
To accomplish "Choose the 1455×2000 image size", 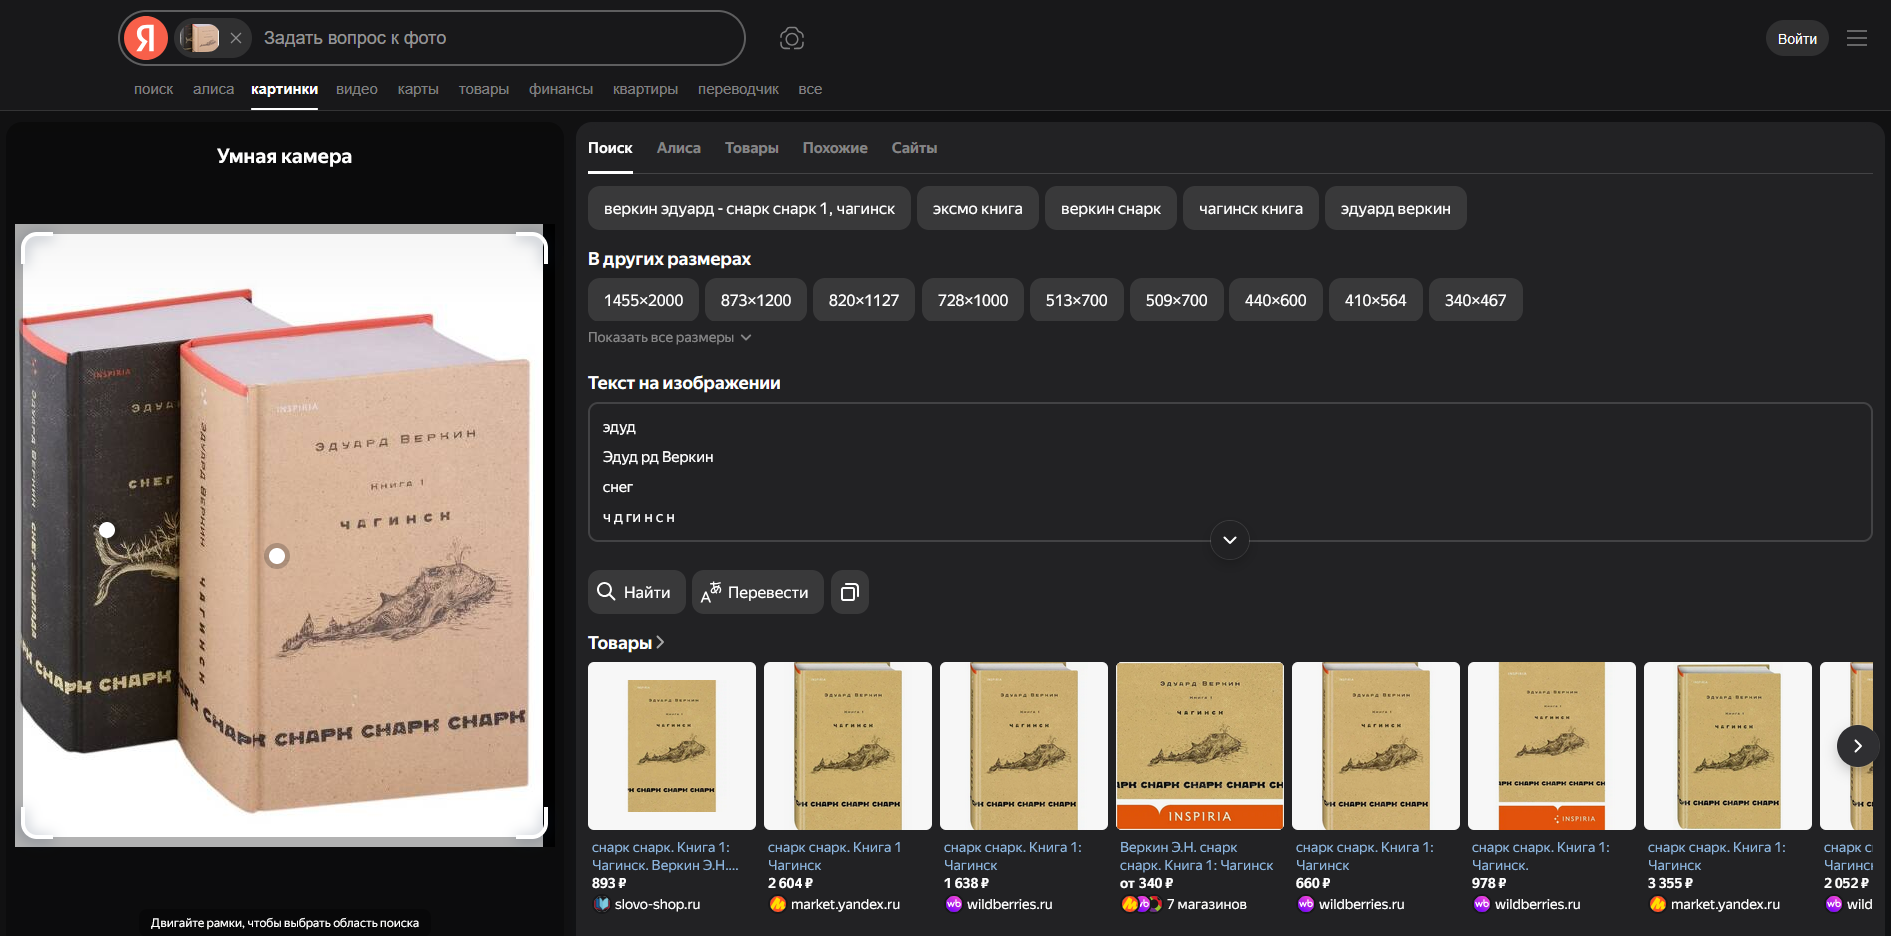I will 644,300.
